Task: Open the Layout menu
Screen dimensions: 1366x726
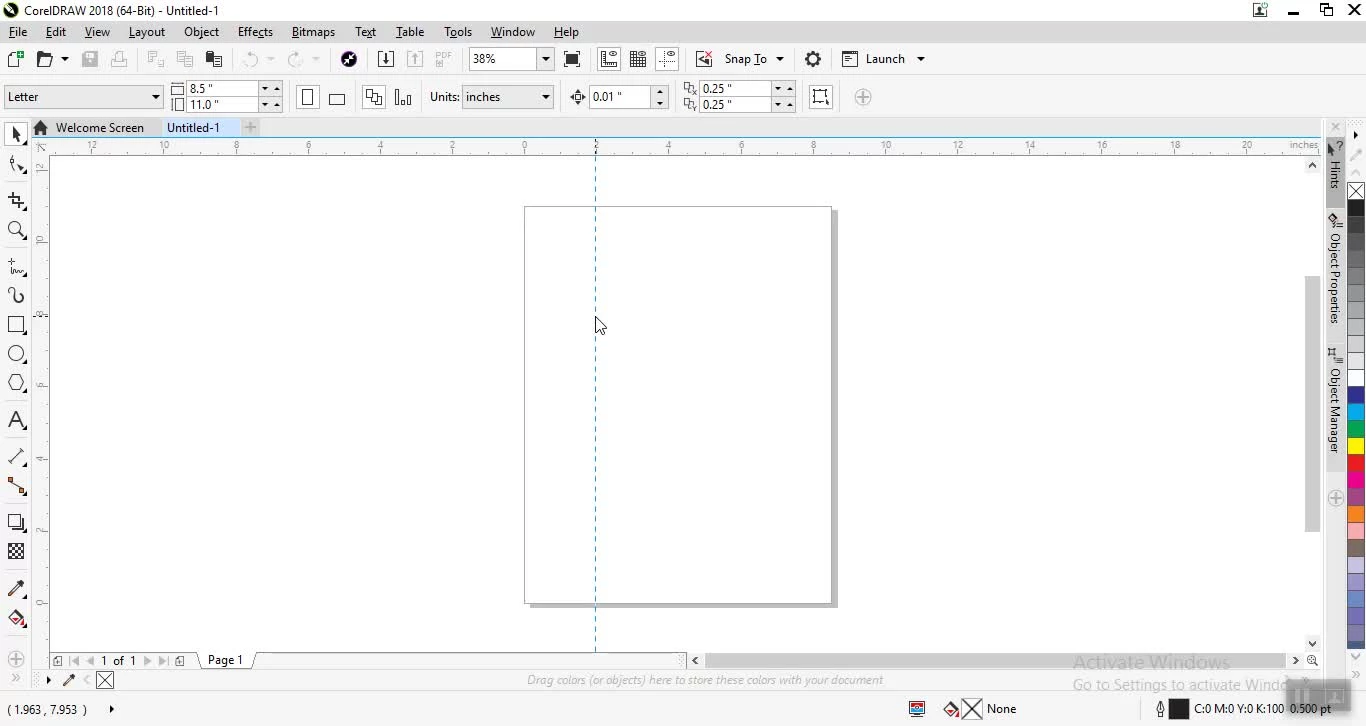Action: click(x=147, y=32)
